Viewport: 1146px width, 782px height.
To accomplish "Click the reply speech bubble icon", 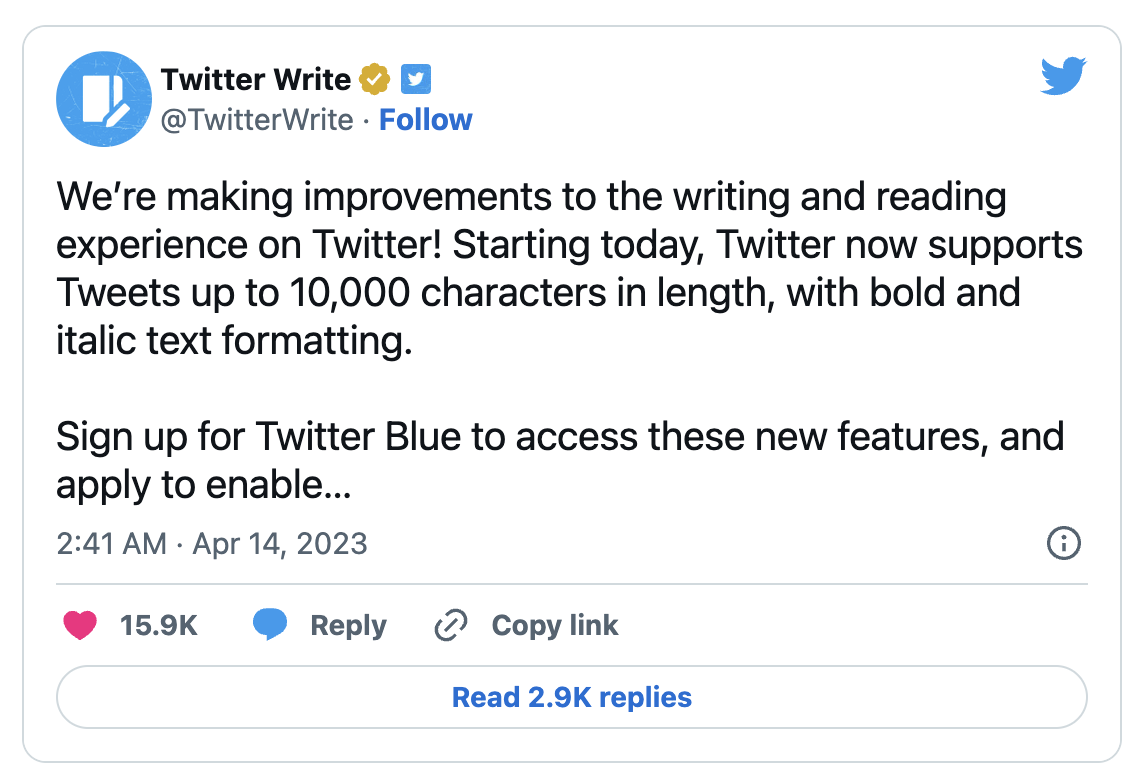I will tap(270, 626).
